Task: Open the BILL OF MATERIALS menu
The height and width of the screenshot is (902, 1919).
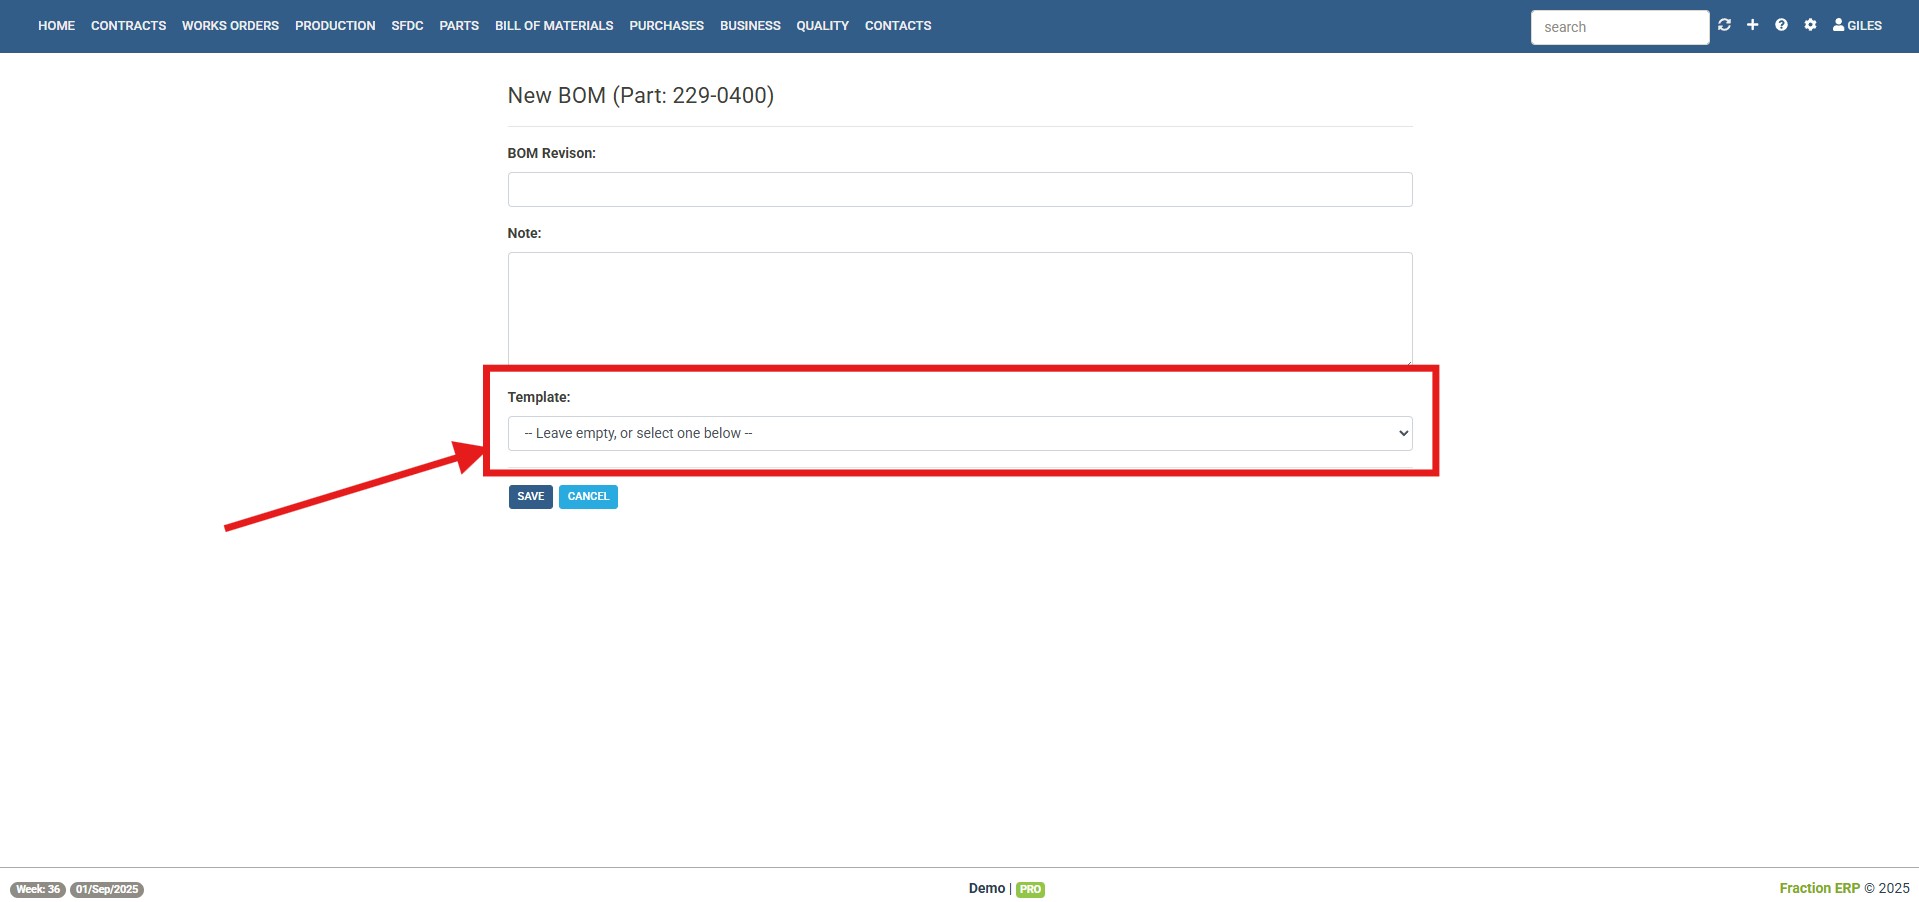Action: [554, 25]
